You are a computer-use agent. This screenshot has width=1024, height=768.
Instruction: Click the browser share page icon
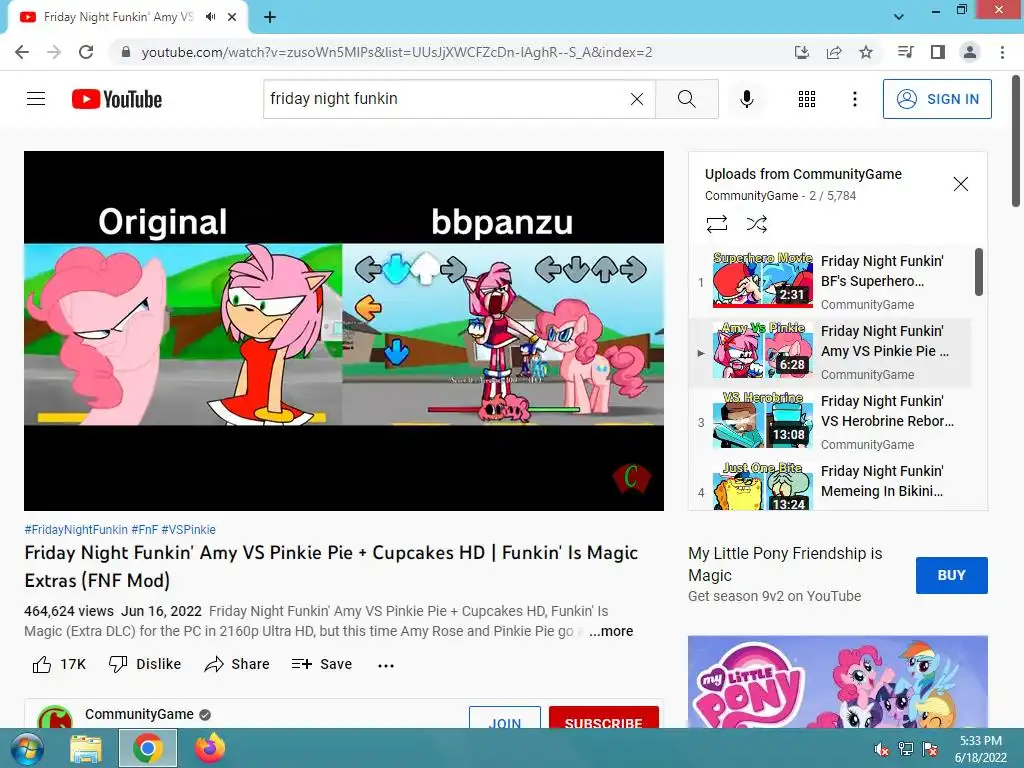tap(834, 52)
